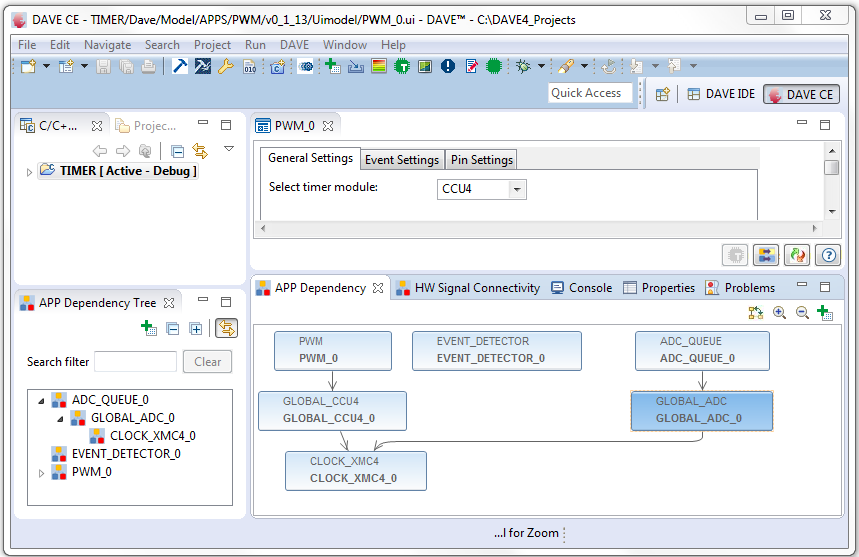Click the new C source file icon
Viewport: 859px width, 557px height.
pos(278,67)
